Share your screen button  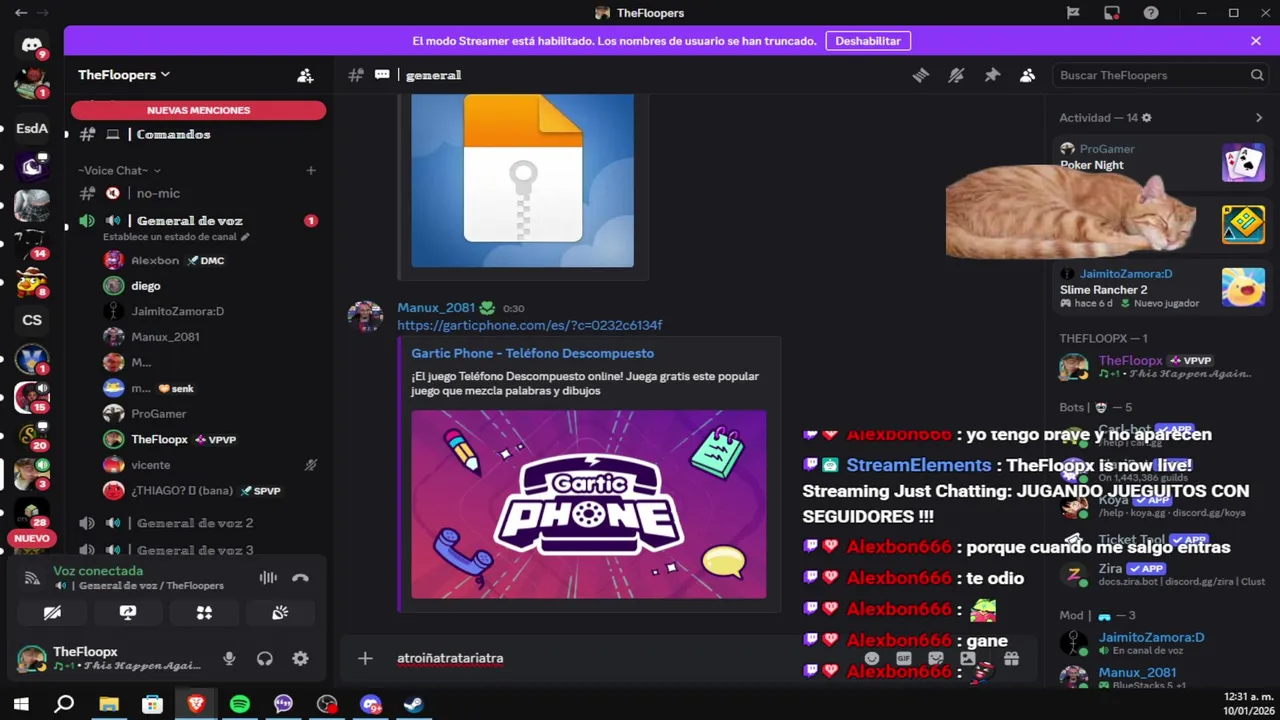[x=128, y=612]
